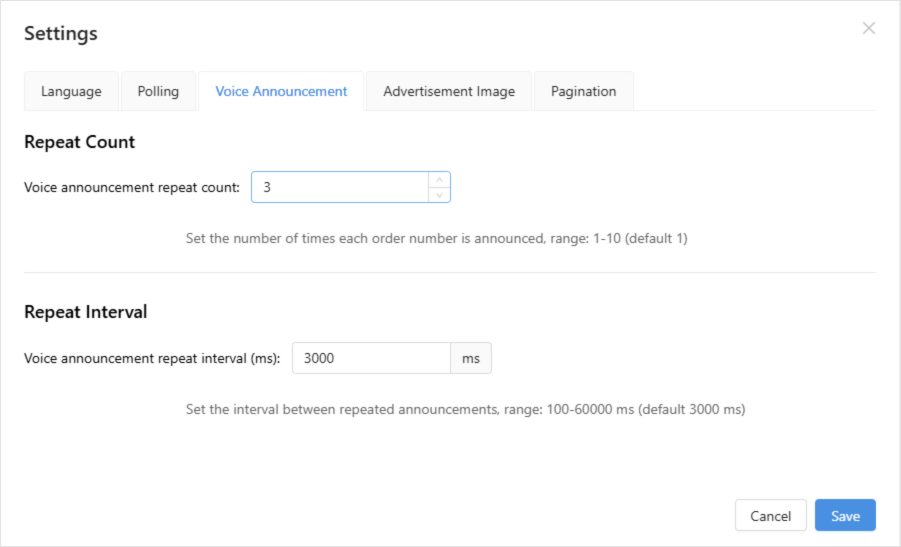The height and width of the screenshot is (547, 901).
Task: Decrease repeat count with the down arrow
Action: pyautogui.click(x=439, y=195)
